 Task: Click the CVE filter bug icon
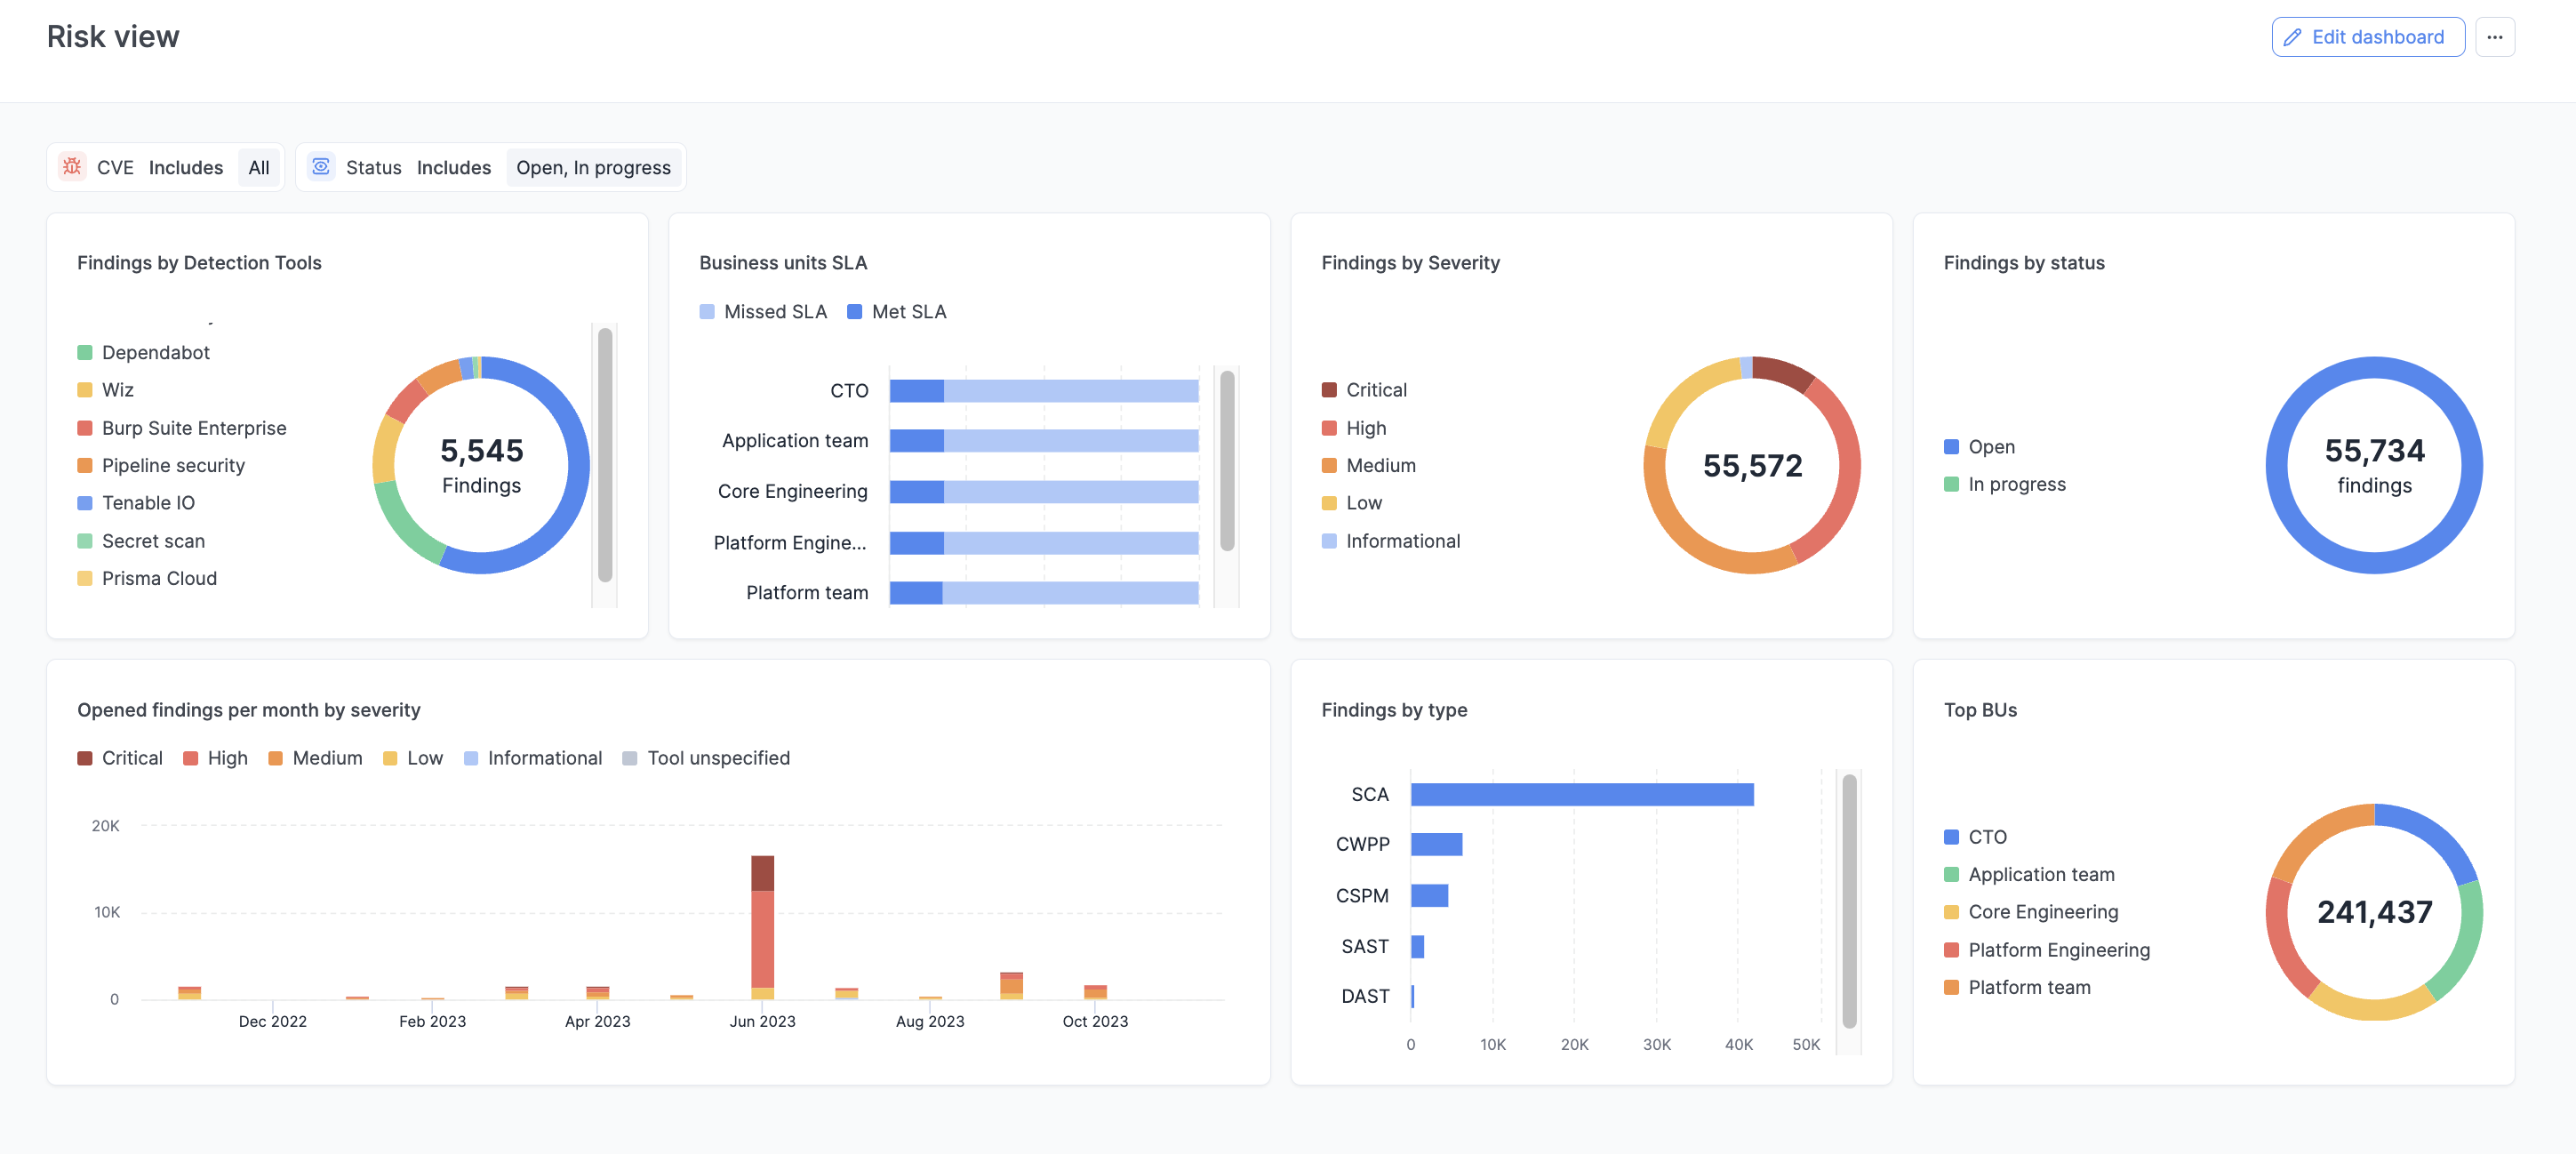click(71, 167)
